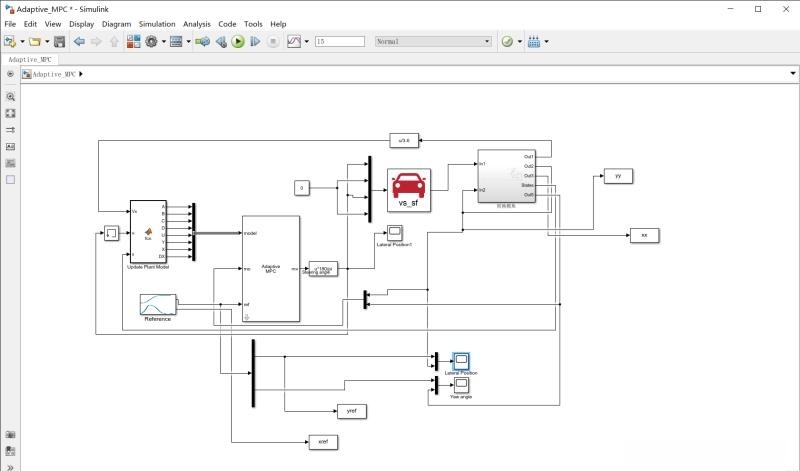Open the Simulation menu
Viewport: 800px width, 471px height.
tap(156, 23)
